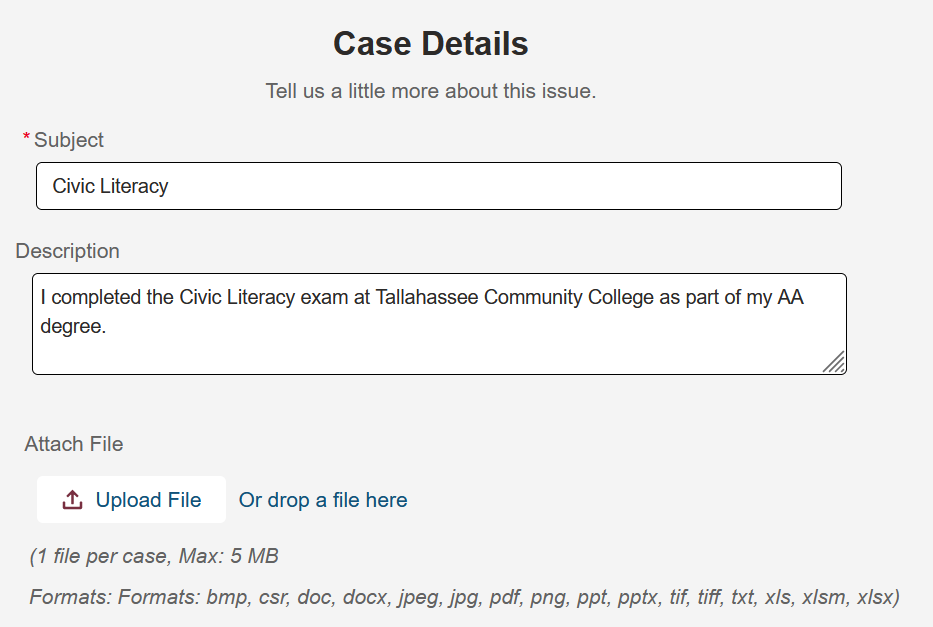Click the Case Details heading

click(x=430, y=44)
